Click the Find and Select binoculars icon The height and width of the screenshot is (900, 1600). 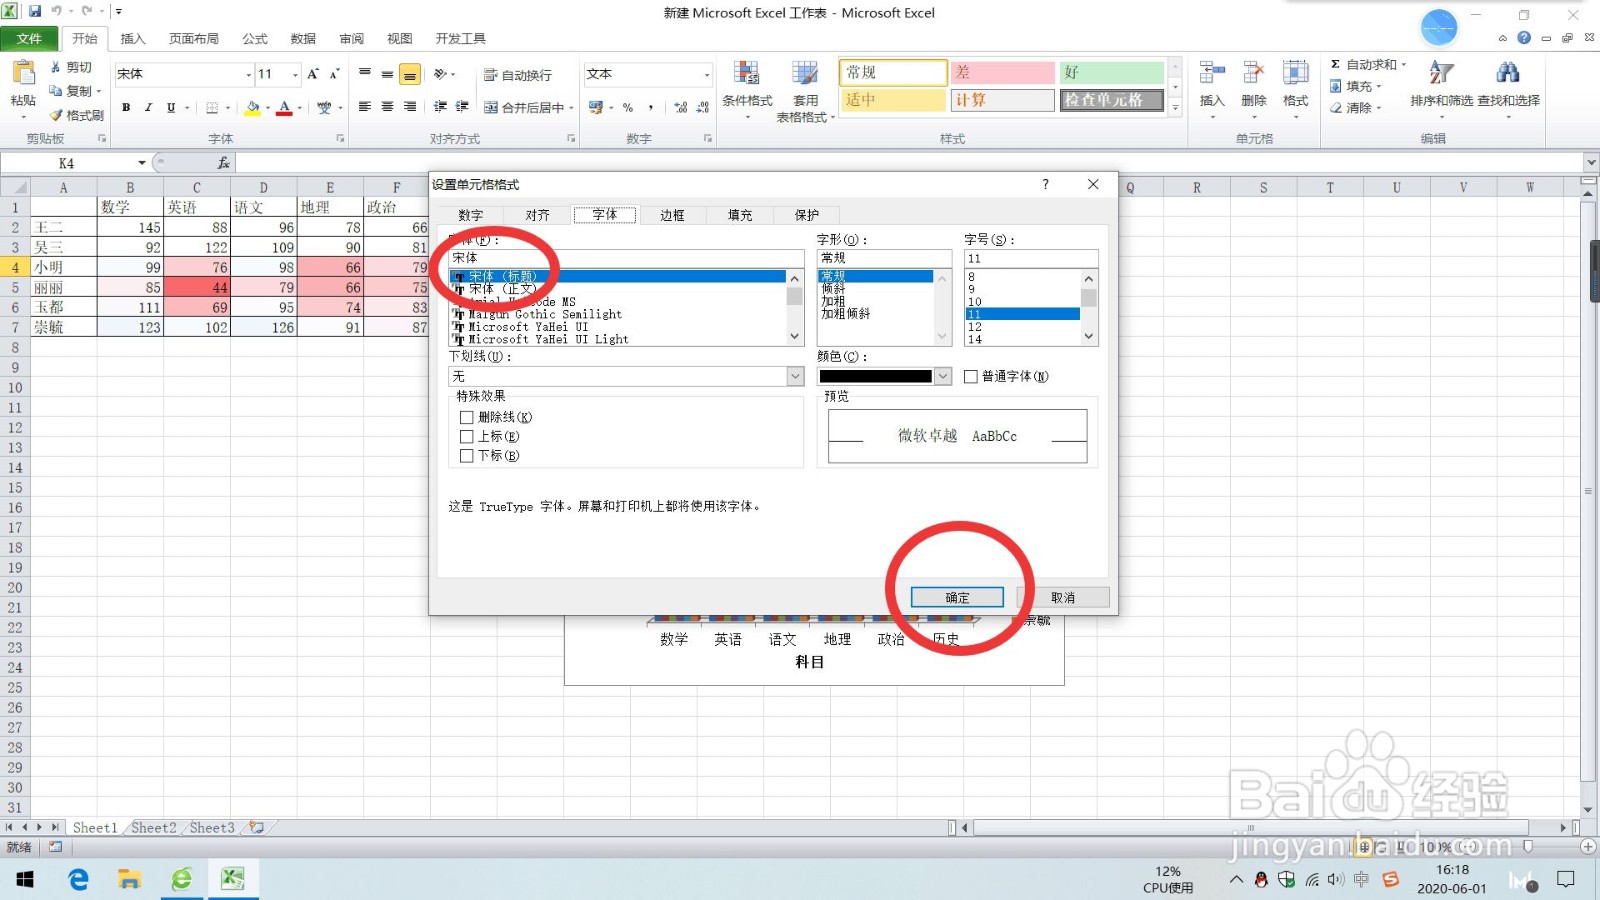coord(1508,72)
